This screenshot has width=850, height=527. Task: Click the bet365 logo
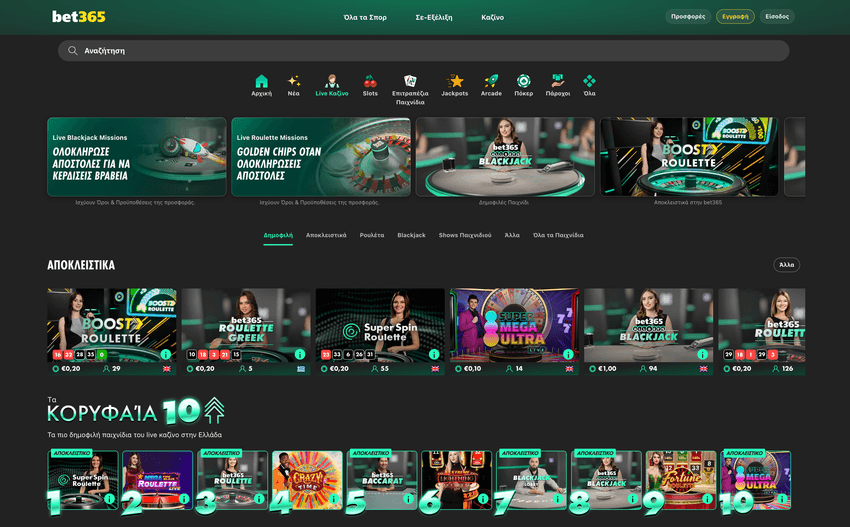coord(79,17)
